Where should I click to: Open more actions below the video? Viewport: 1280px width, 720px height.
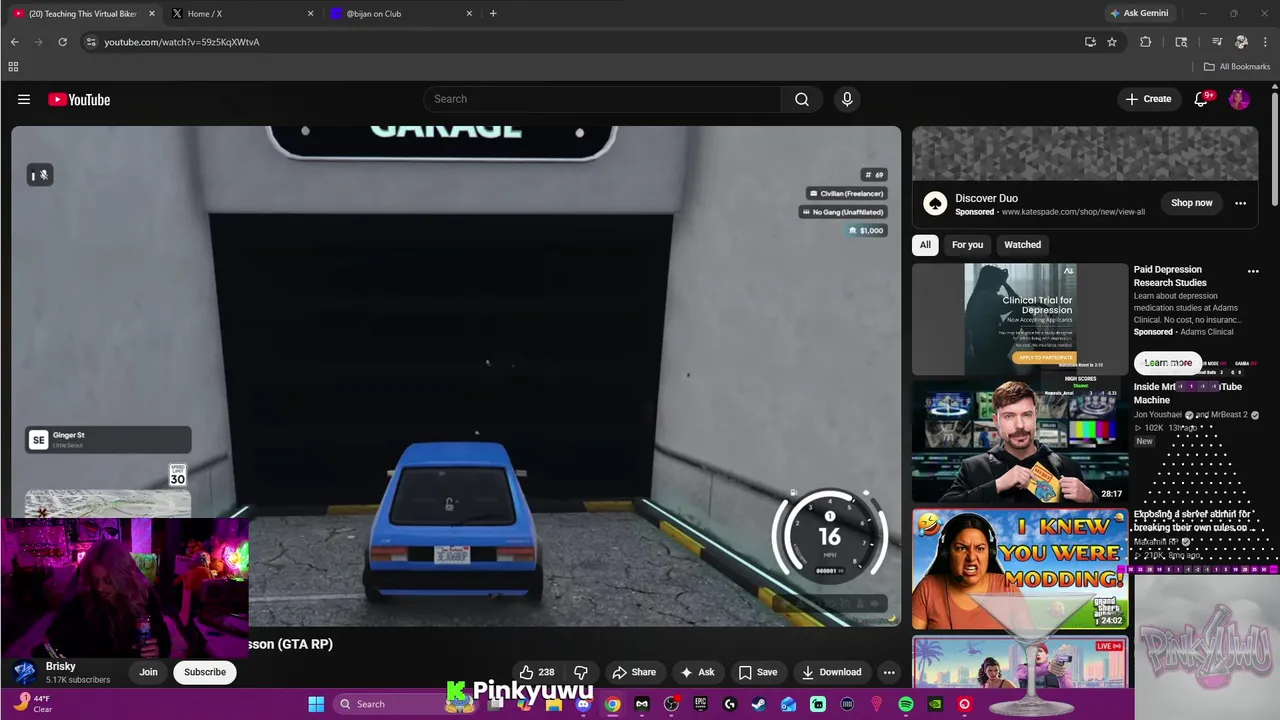click(889, 672)
